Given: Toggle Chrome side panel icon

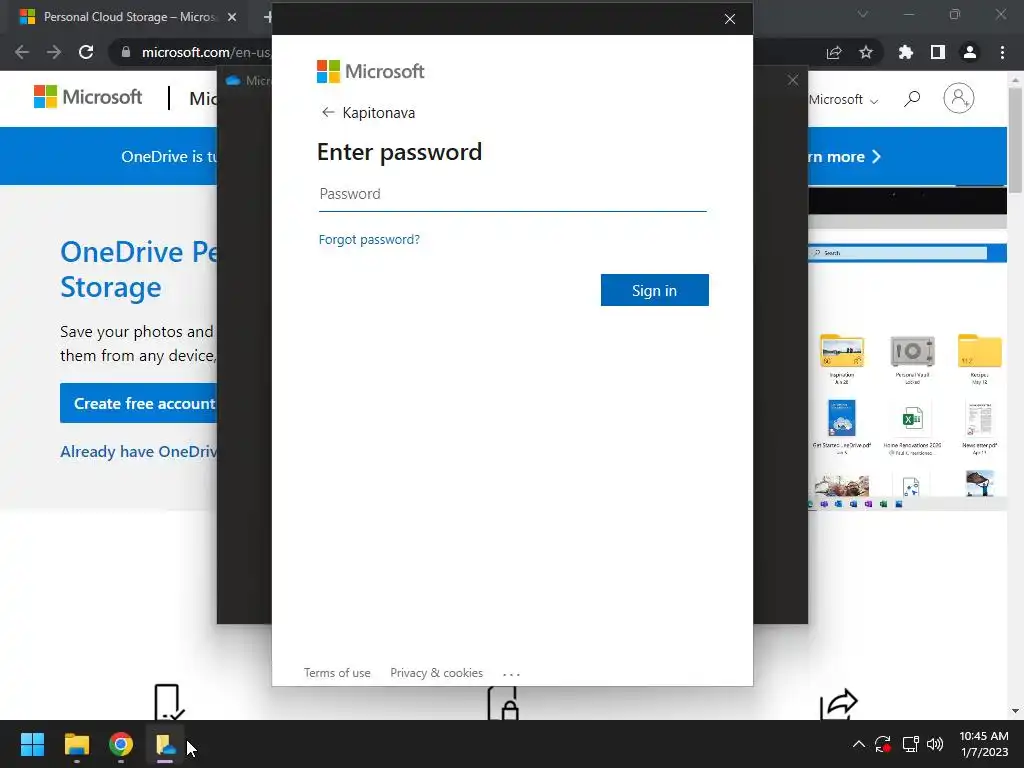Looking at the screenshot, I should pyautogui.click(x=938, y=52).
